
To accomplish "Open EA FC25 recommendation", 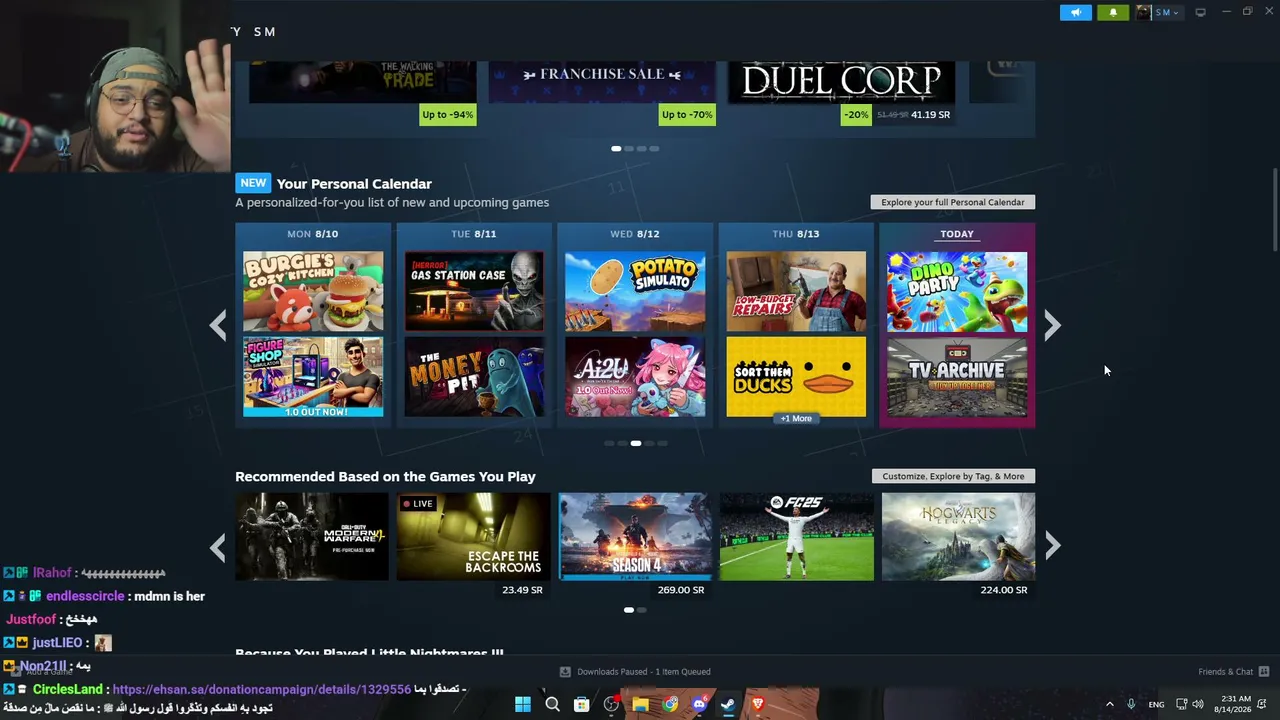I will pos(796,536).
